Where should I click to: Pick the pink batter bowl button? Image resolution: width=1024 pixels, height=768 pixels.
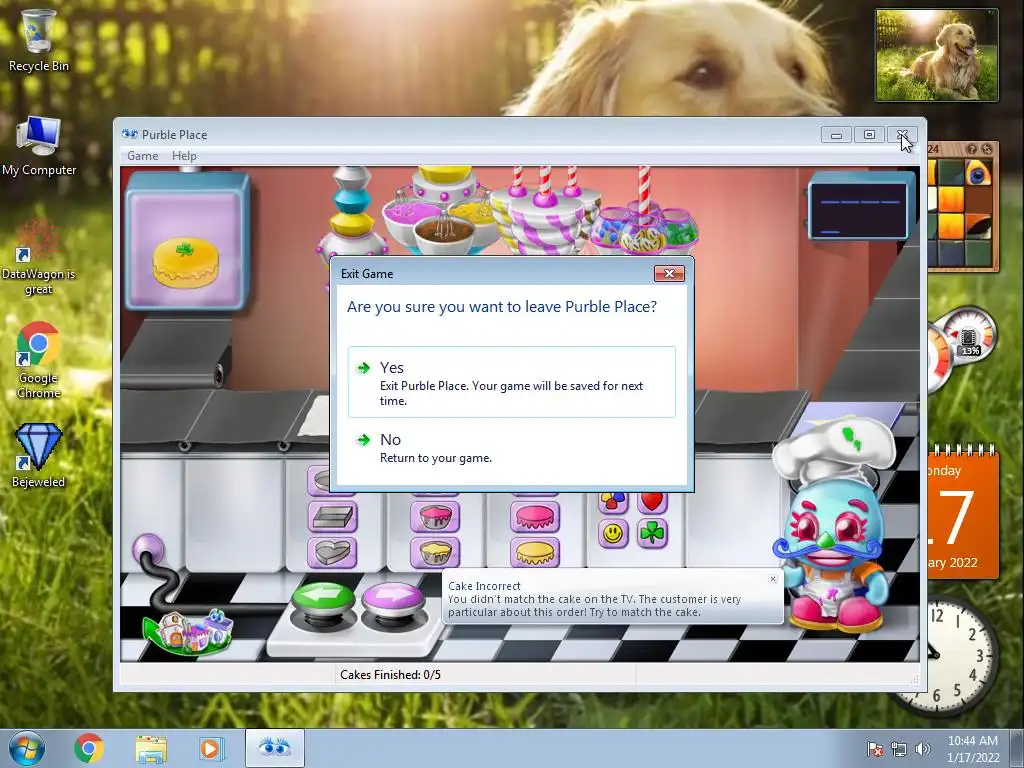pos(435,517)
